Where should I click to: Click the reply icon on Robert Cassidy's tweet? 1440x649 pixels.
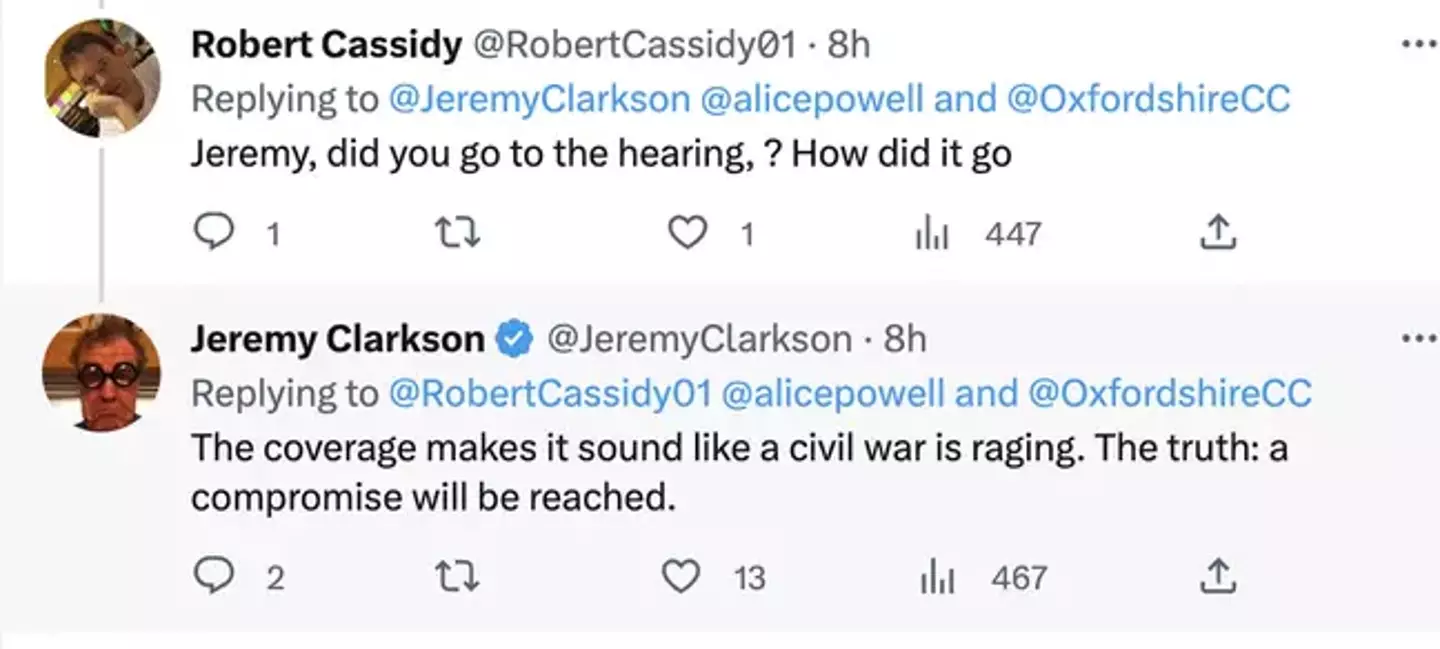pyautogui.click(x=215, y=231)
